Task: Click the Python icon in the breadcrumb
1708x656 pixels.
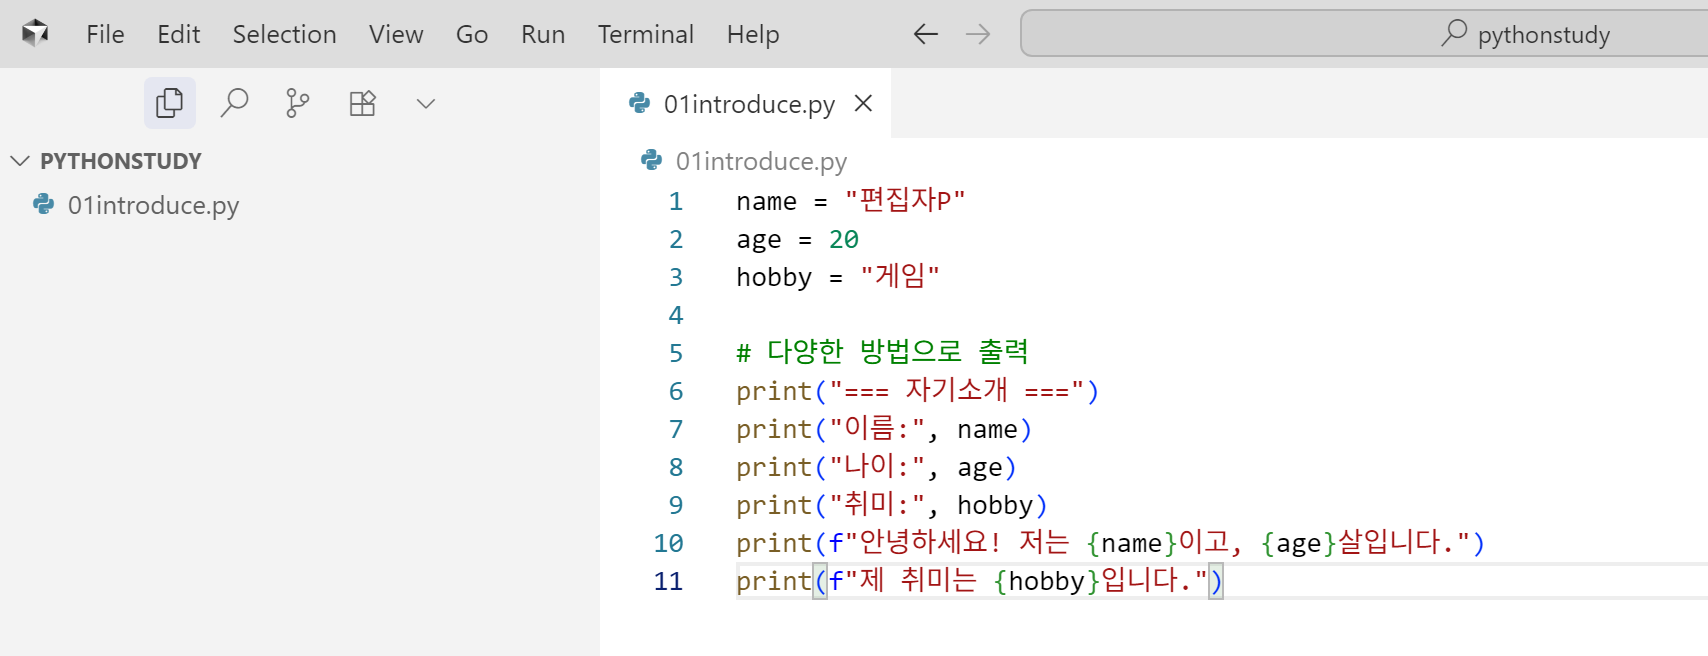Action: 652,160
